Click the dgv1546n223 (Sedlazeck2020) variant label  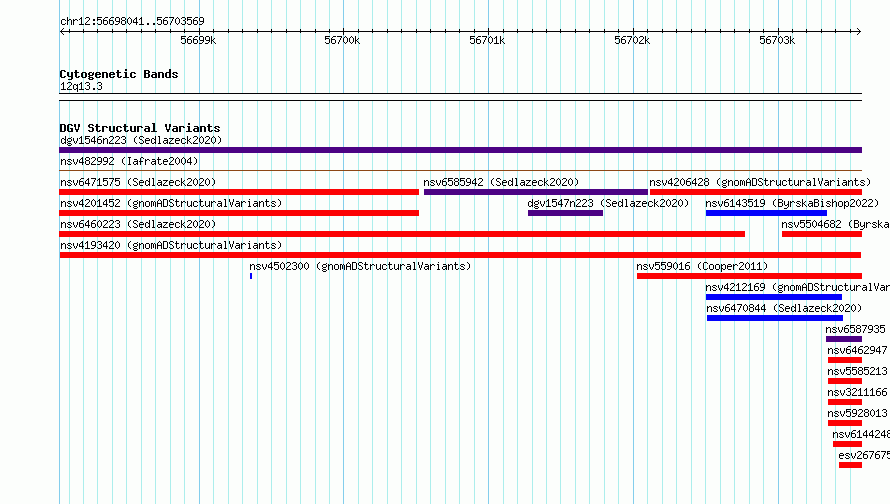[141, 140]
